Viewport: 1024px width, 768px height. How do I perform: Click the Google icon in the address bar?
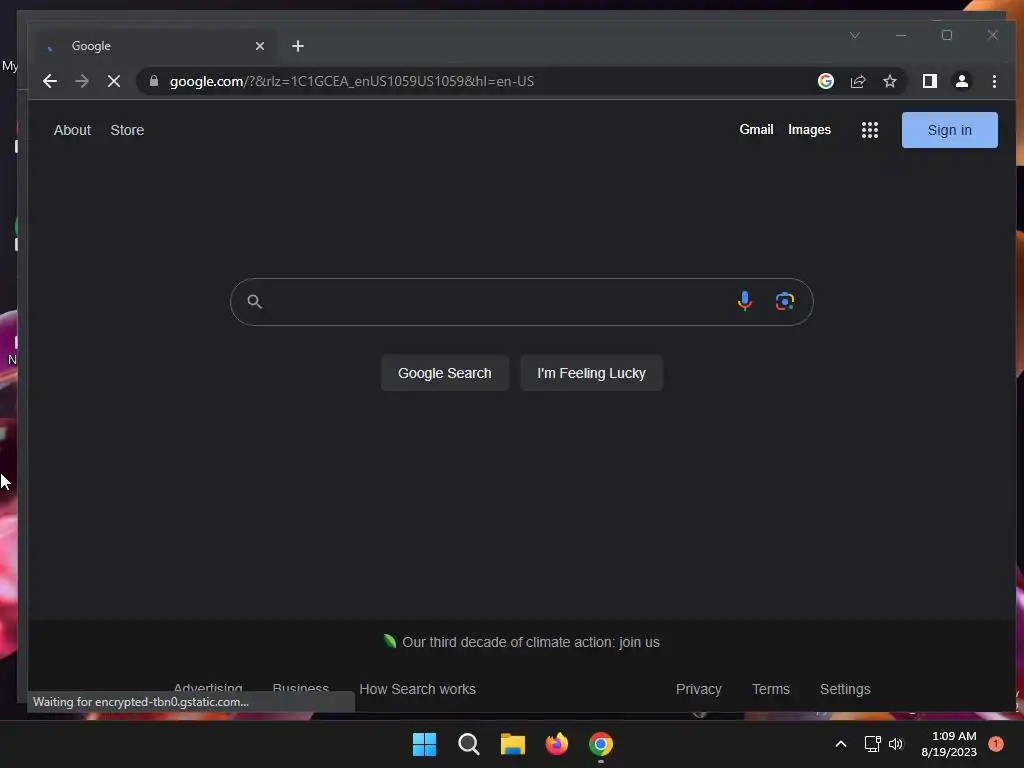tap(825, 81)
